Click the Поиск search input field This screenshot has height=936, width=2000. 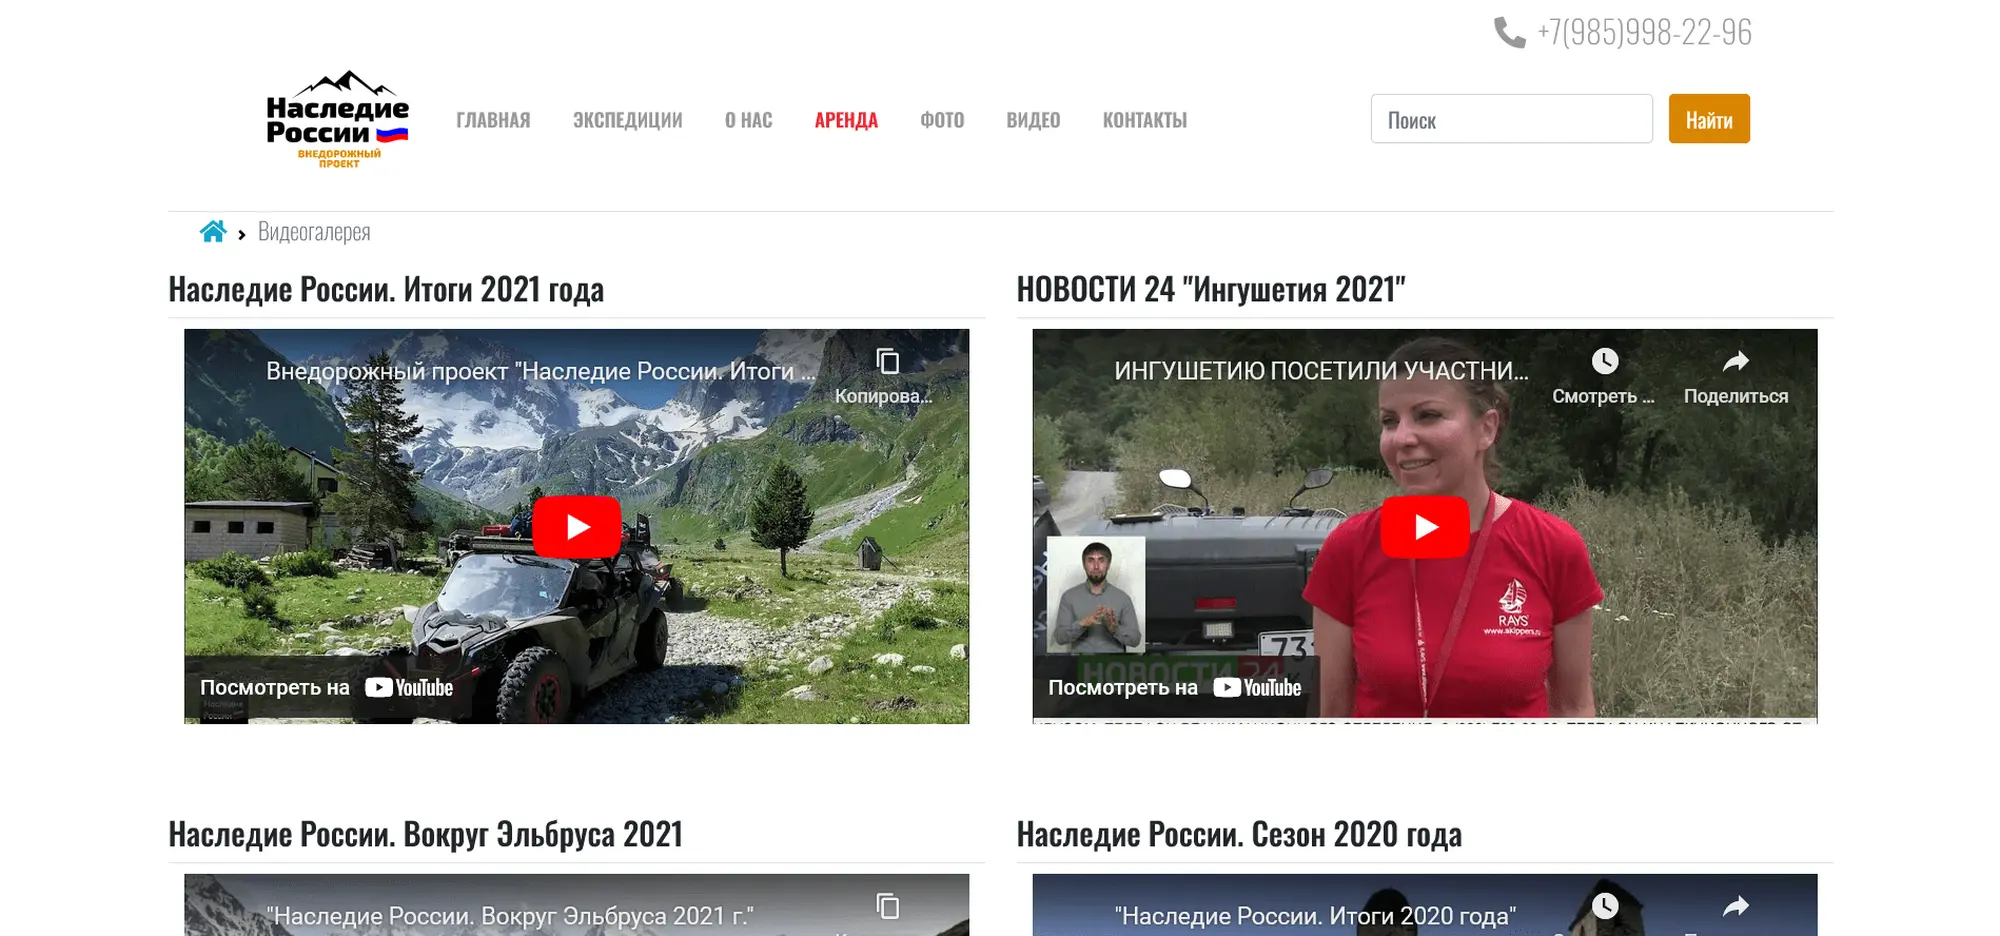1510,119
